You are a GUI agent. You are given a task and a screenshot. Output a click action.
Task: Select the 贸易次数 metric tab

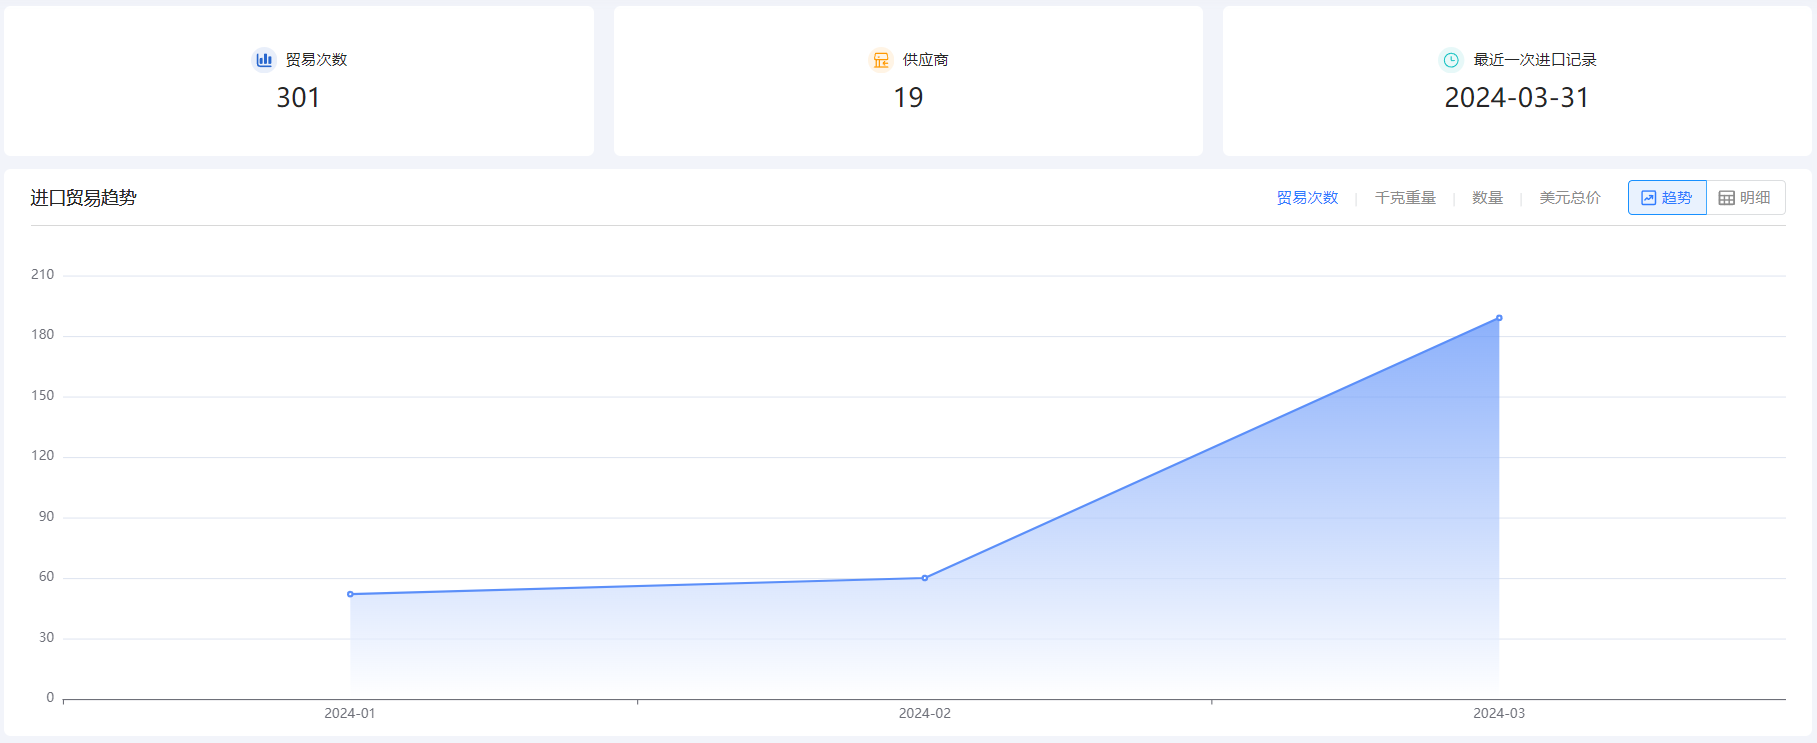point(1307,198)
